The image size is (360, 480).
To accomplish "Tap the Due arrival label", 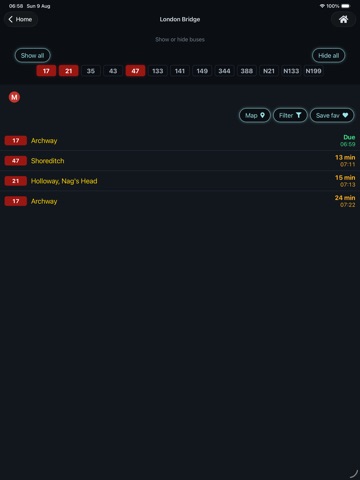I will pos(349,137).
